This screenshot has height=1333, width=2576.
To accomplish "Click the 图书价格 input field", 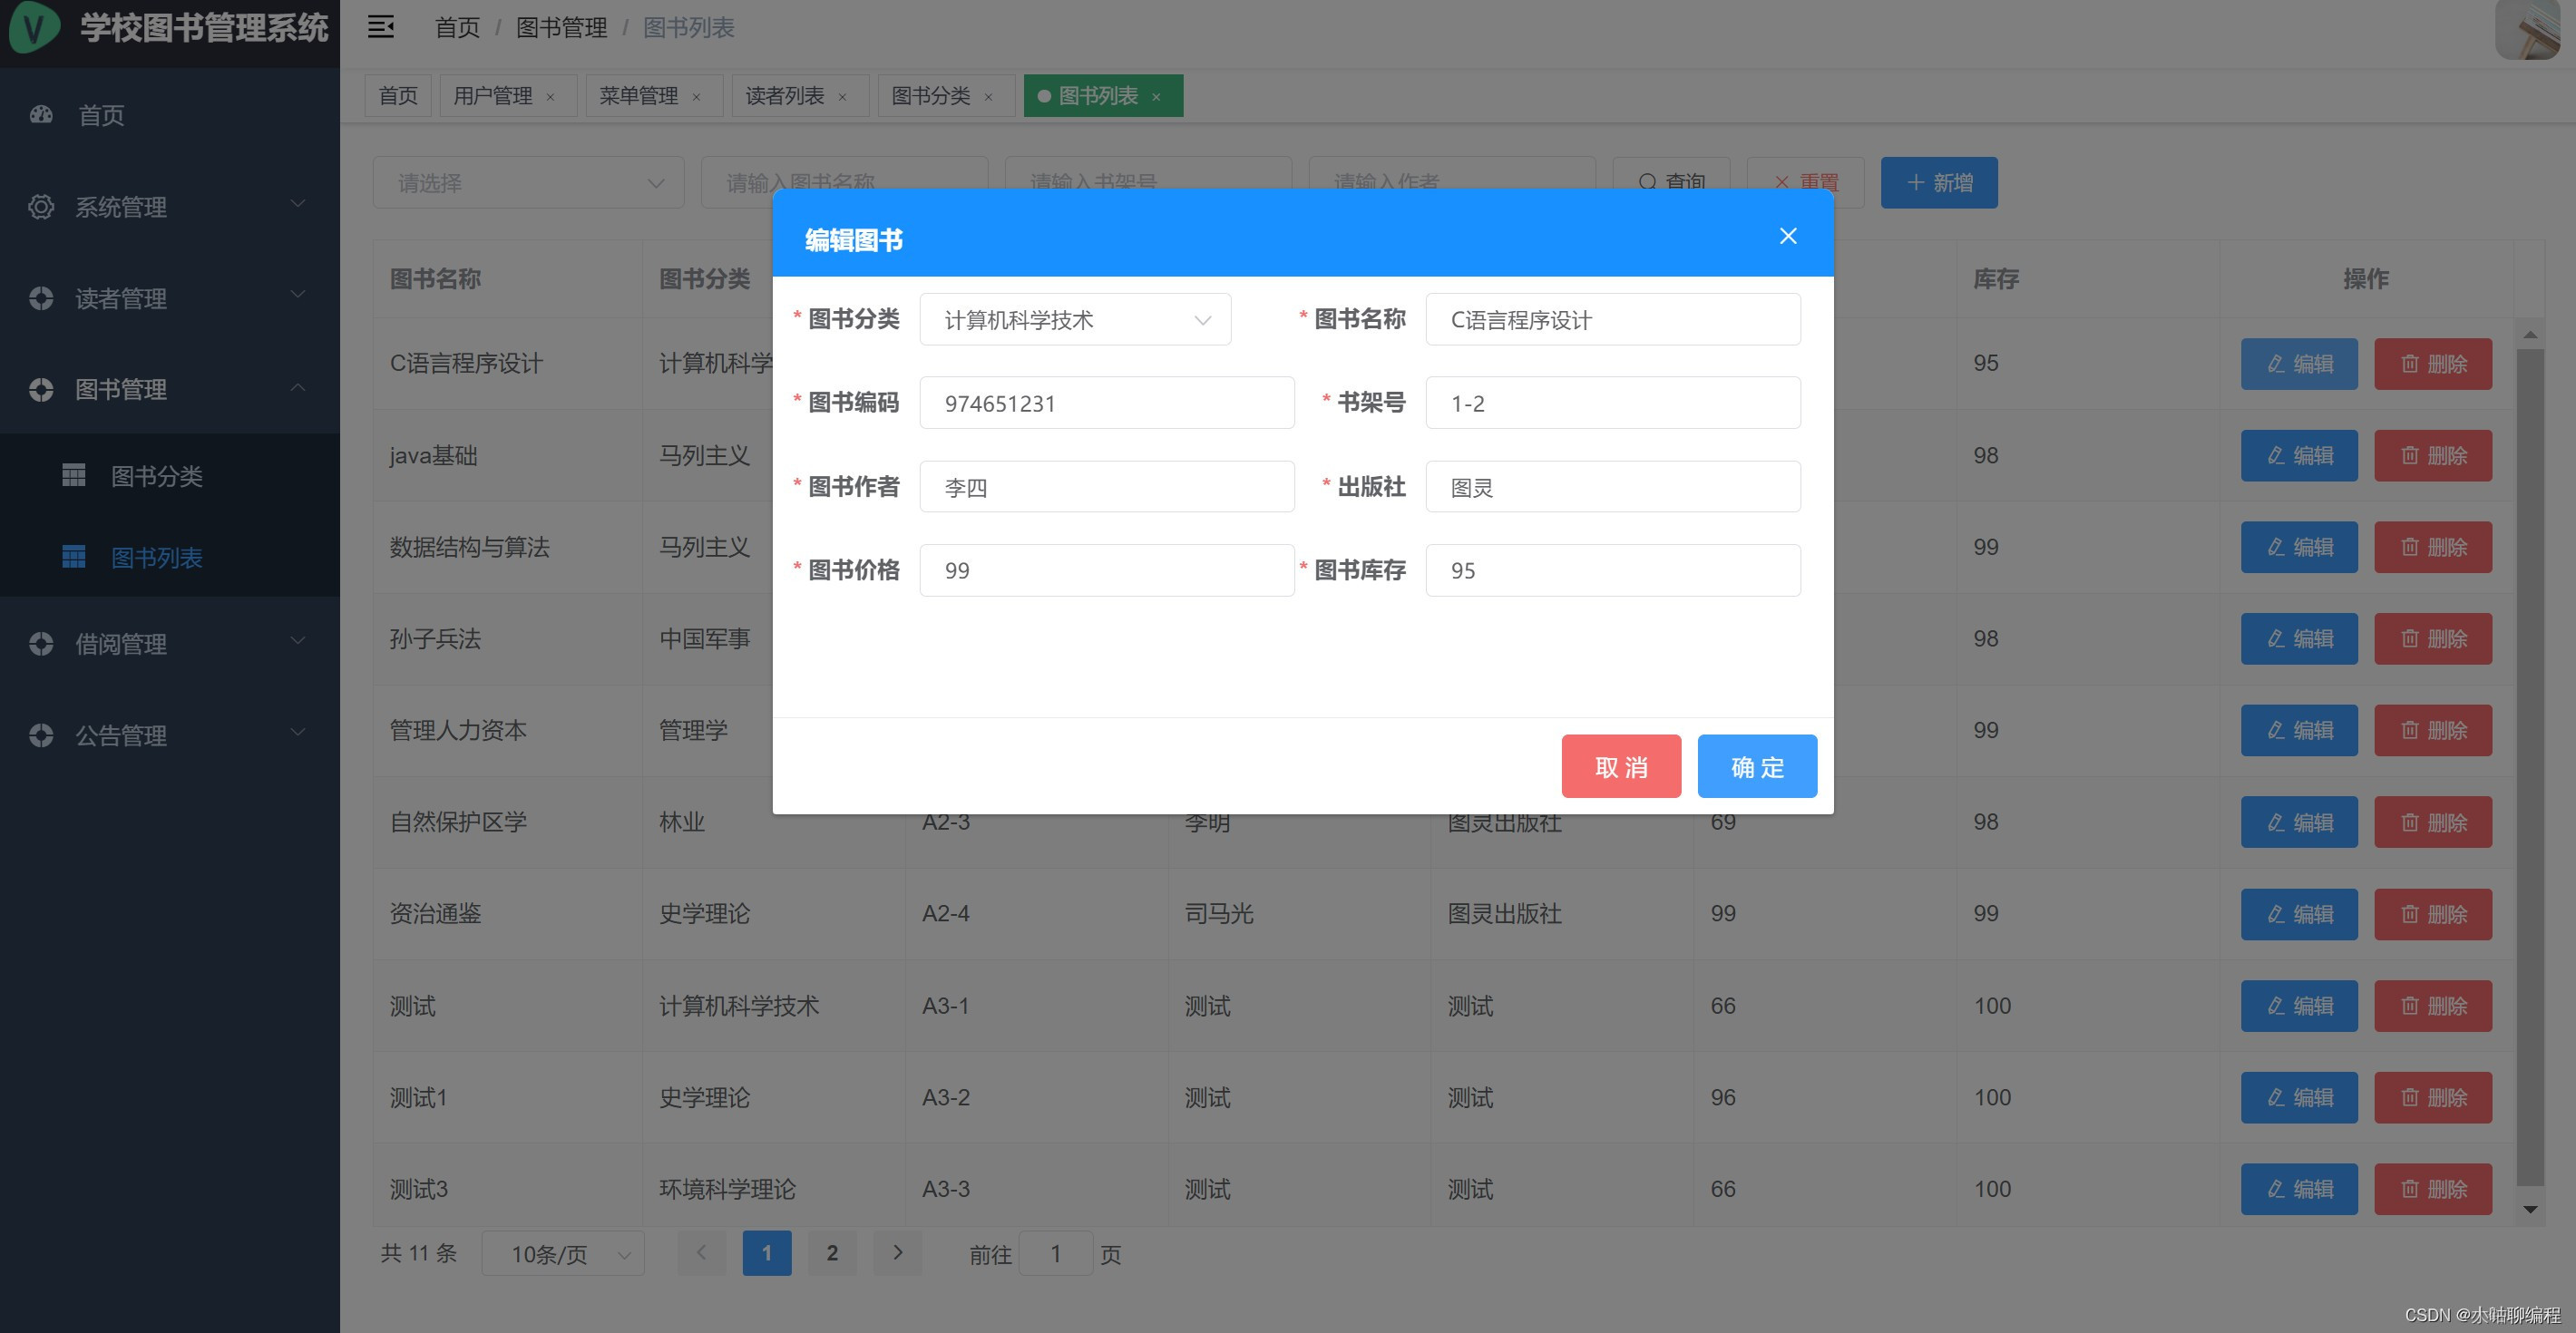I will (x=1106, y=571).
